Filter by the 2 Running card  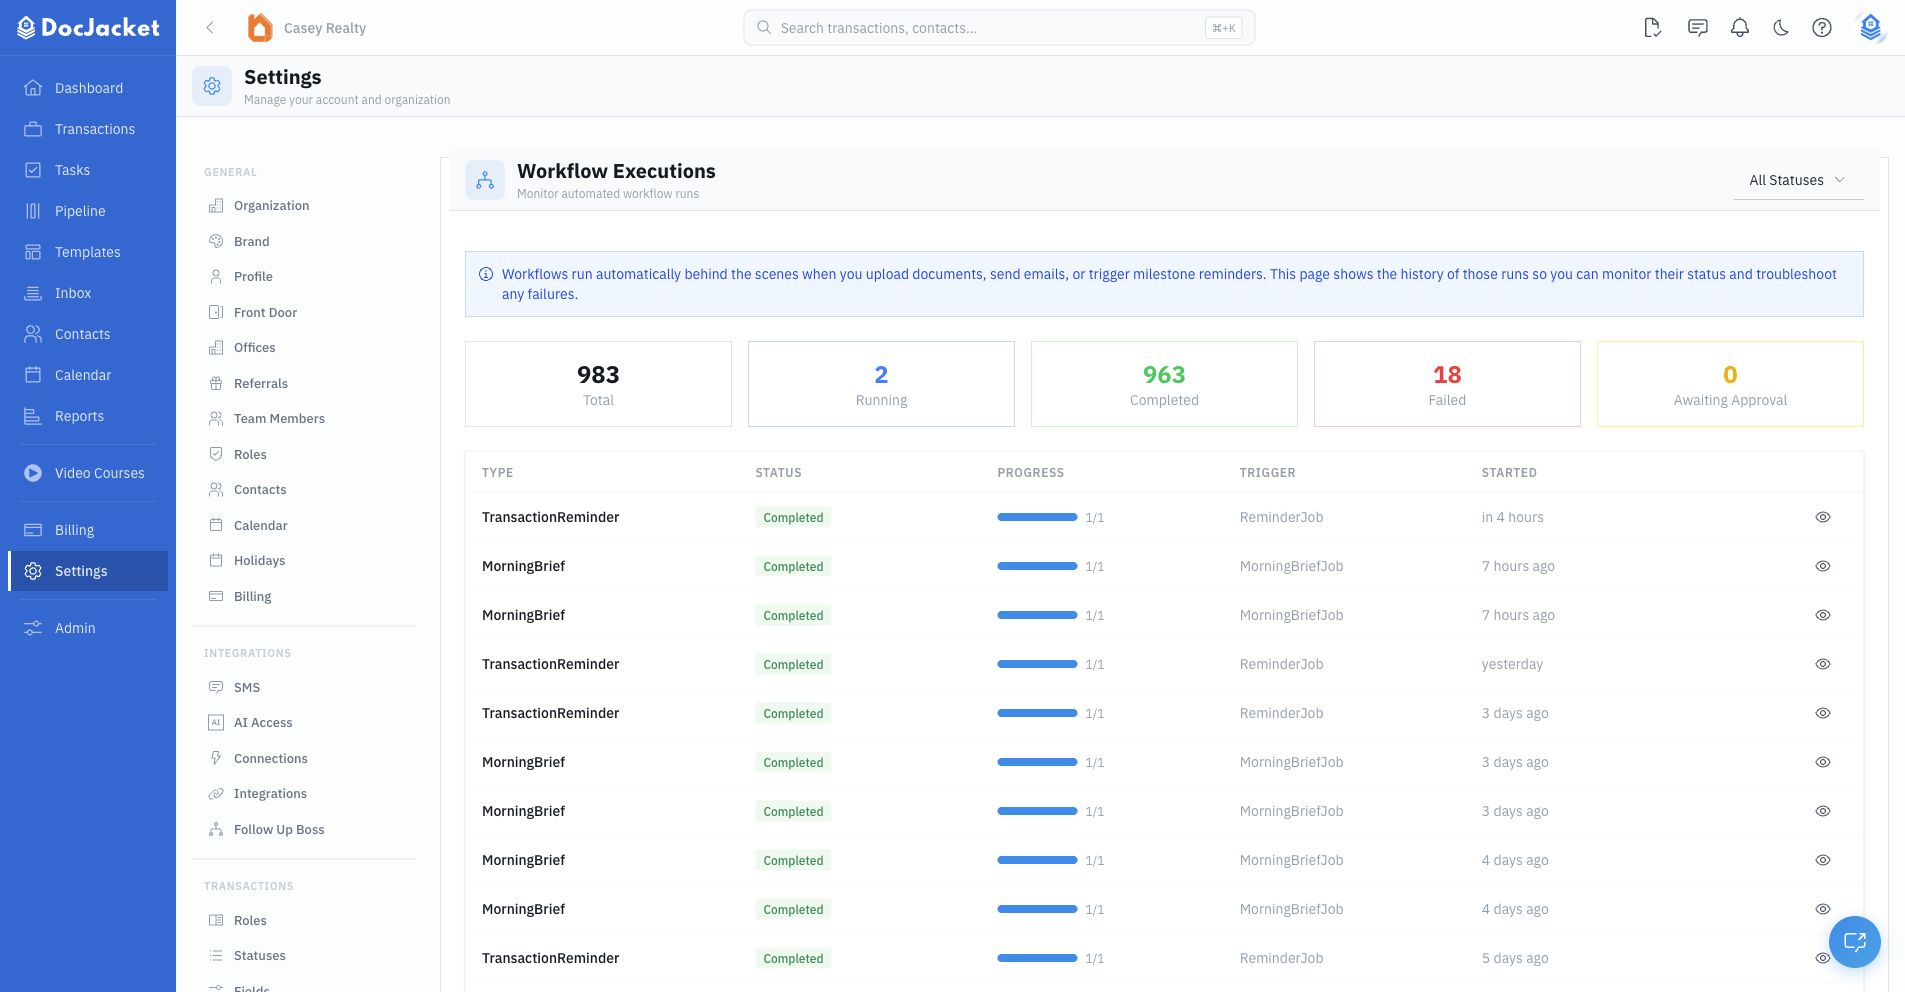(x=881, y=384)
